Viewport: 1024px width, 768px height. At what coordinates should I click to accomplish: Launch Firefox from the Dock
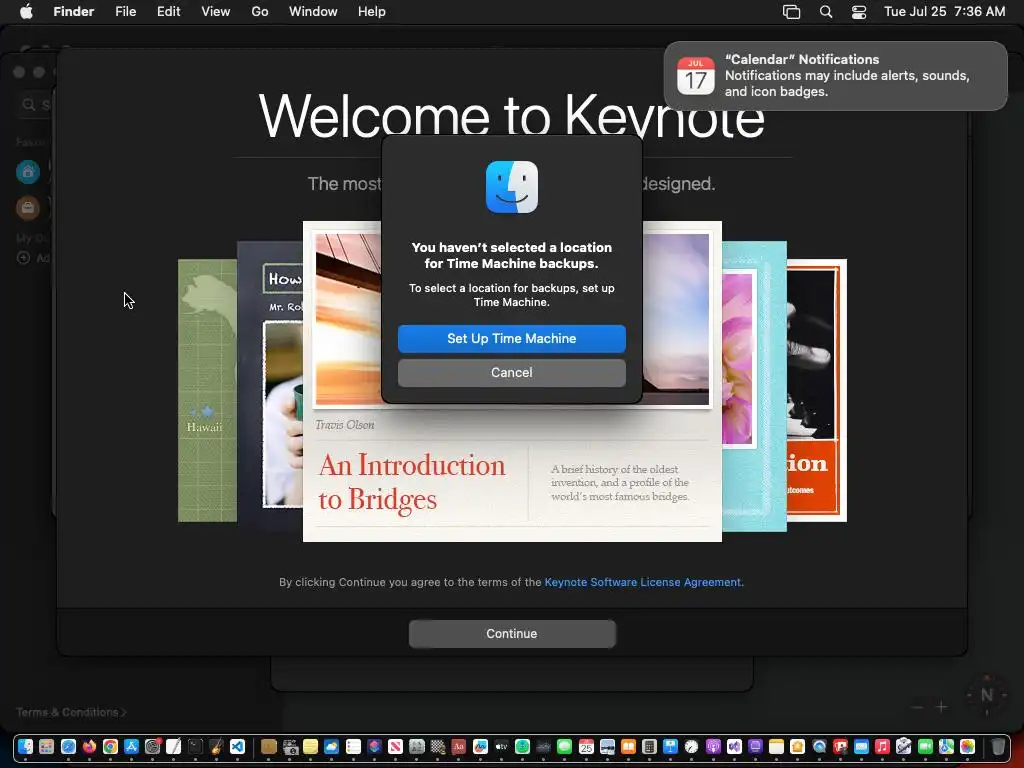click(89, 746)
